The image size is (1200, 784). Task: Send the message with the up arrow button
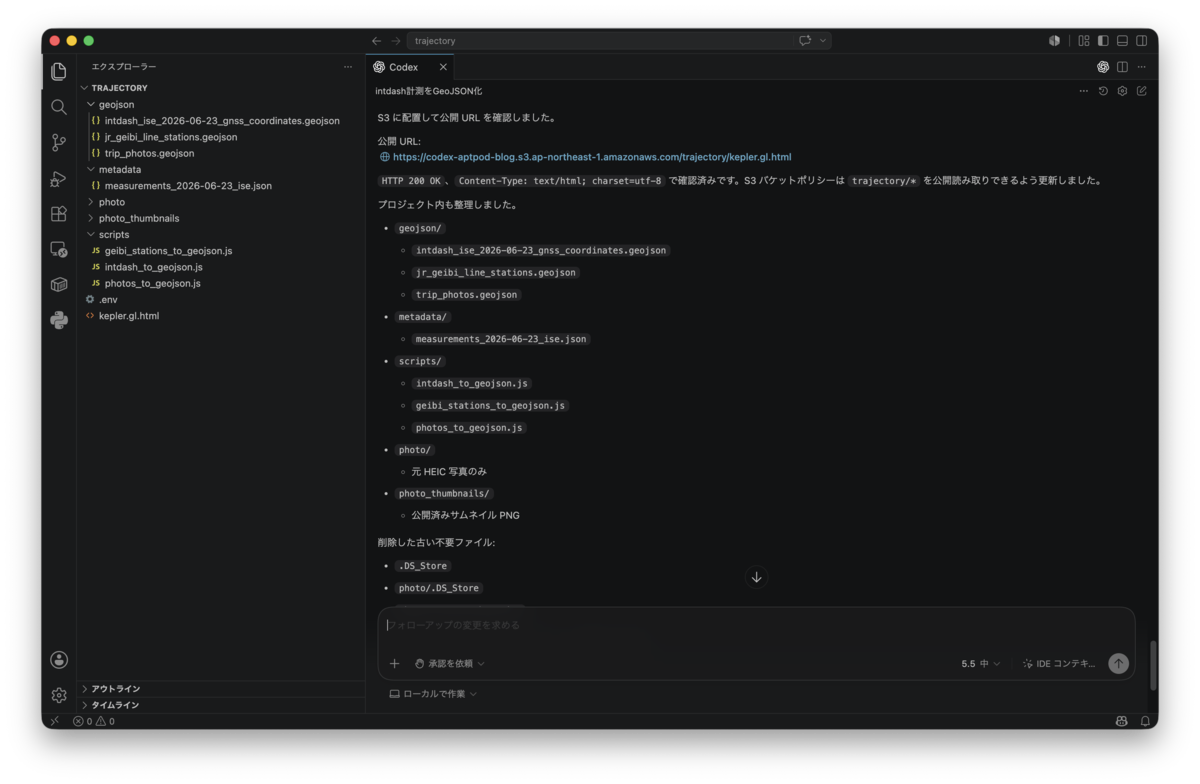point(1118,663)
